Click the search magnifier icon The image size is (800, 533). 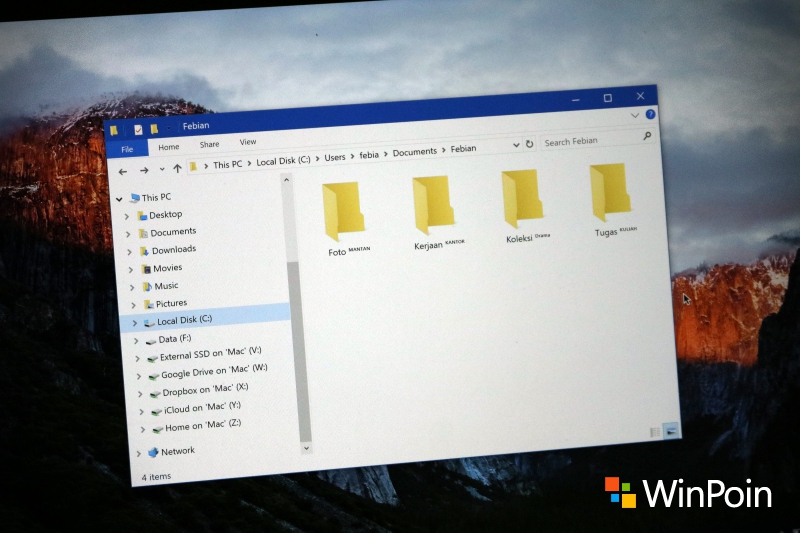(647, 136)
